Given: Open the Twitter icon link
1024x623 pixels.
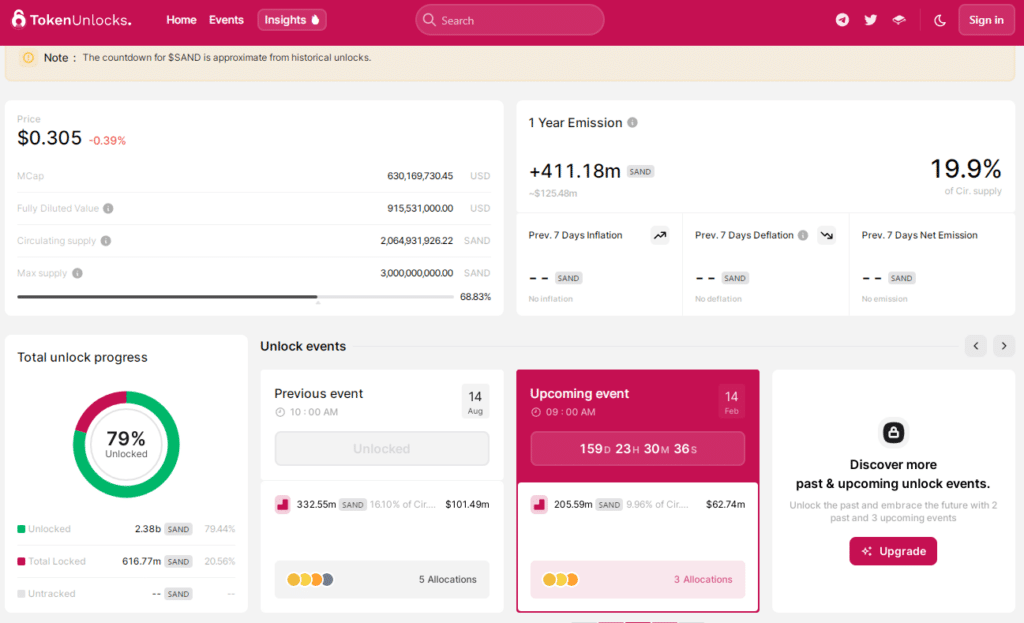Looking at the screenshot, I should (x=871, y=20).
